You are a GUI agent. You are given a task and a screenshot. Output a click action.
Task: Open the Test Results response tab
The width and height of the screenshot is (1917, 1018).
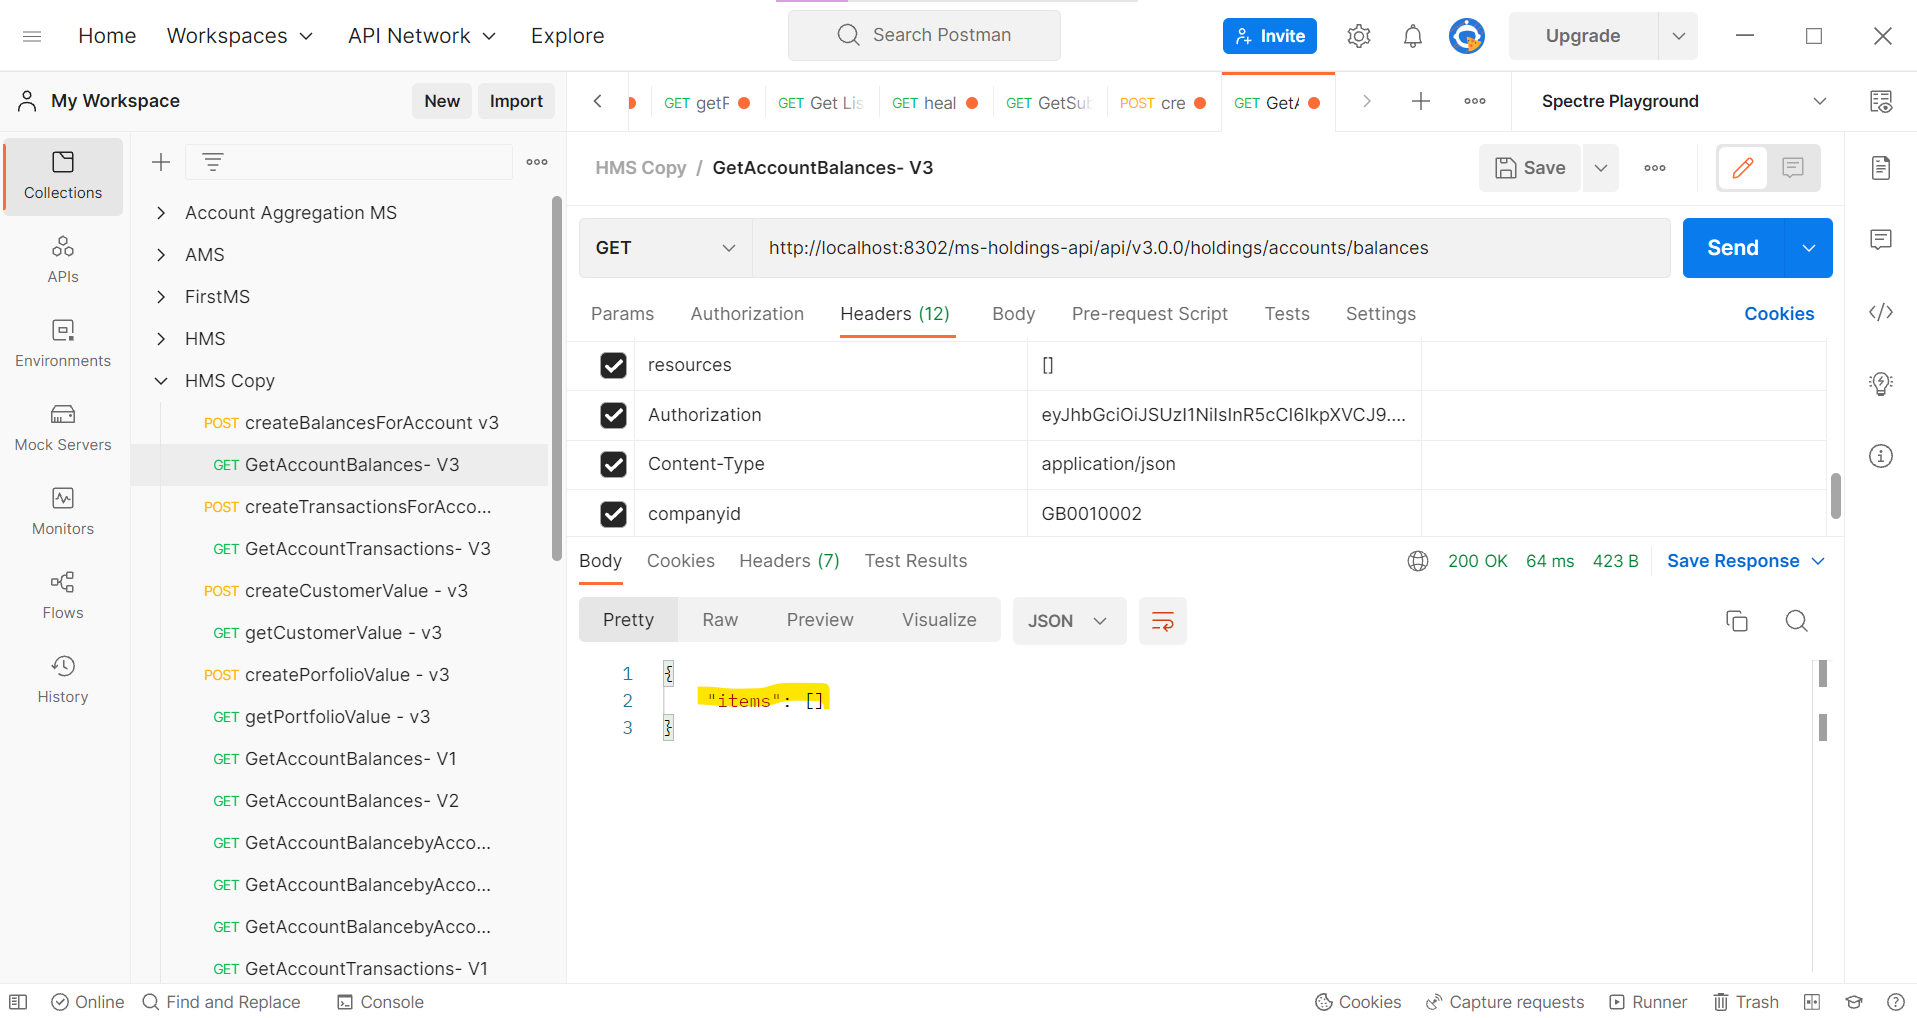pos(915,561)
